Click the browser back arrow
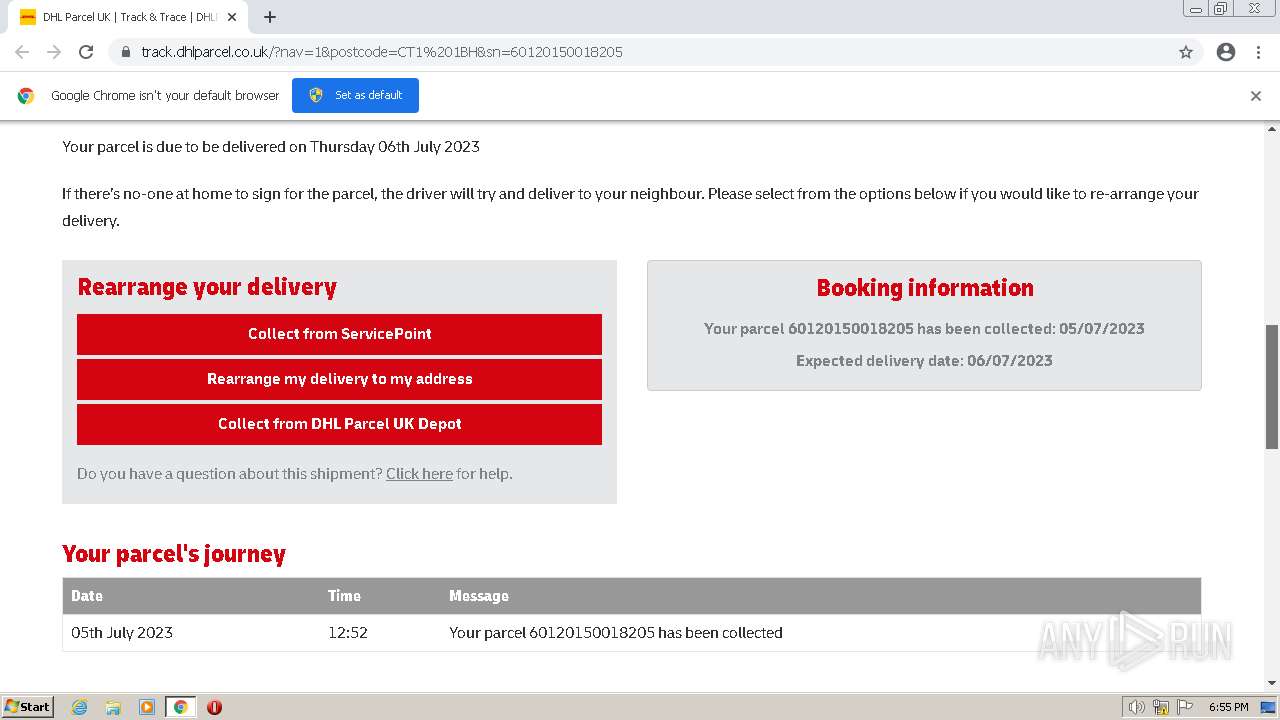Screen dimensions: 1280x720 (22, 52)
